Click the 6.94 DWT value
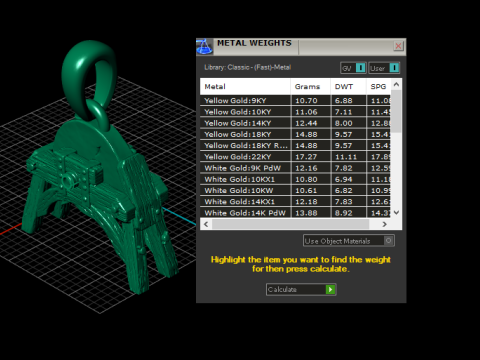Viewport: 480px width, 360px height. [344, 179]
